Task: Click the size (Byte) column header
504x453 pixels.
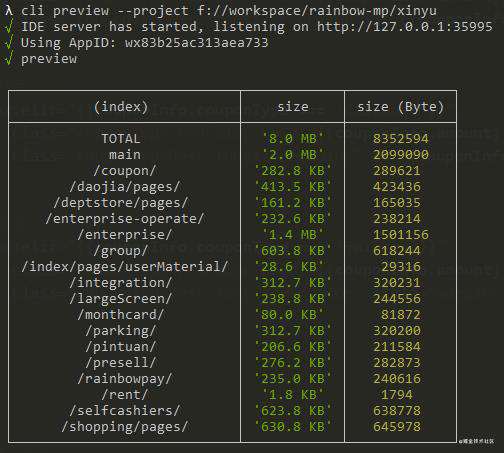Action: [x=400, y=107]
